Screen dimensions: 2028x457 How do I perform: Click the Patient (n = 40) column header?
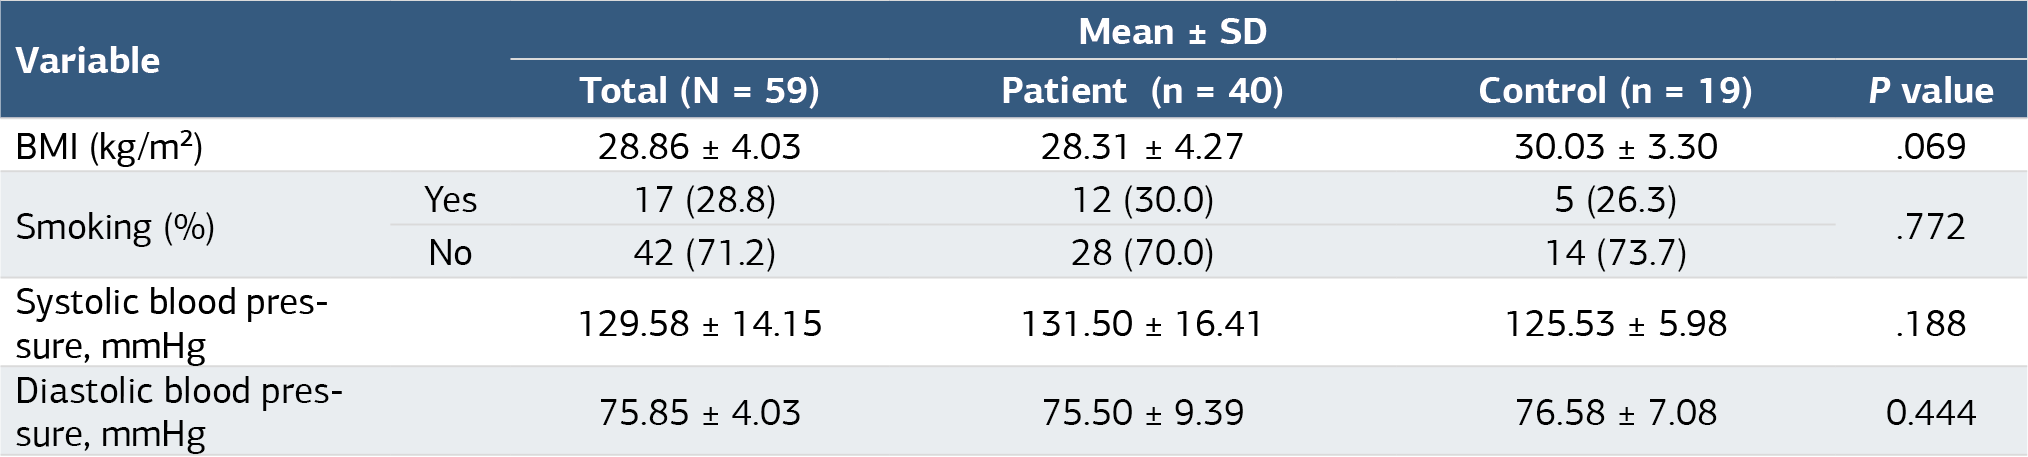pyautogui.click(x=1142, y=91)
